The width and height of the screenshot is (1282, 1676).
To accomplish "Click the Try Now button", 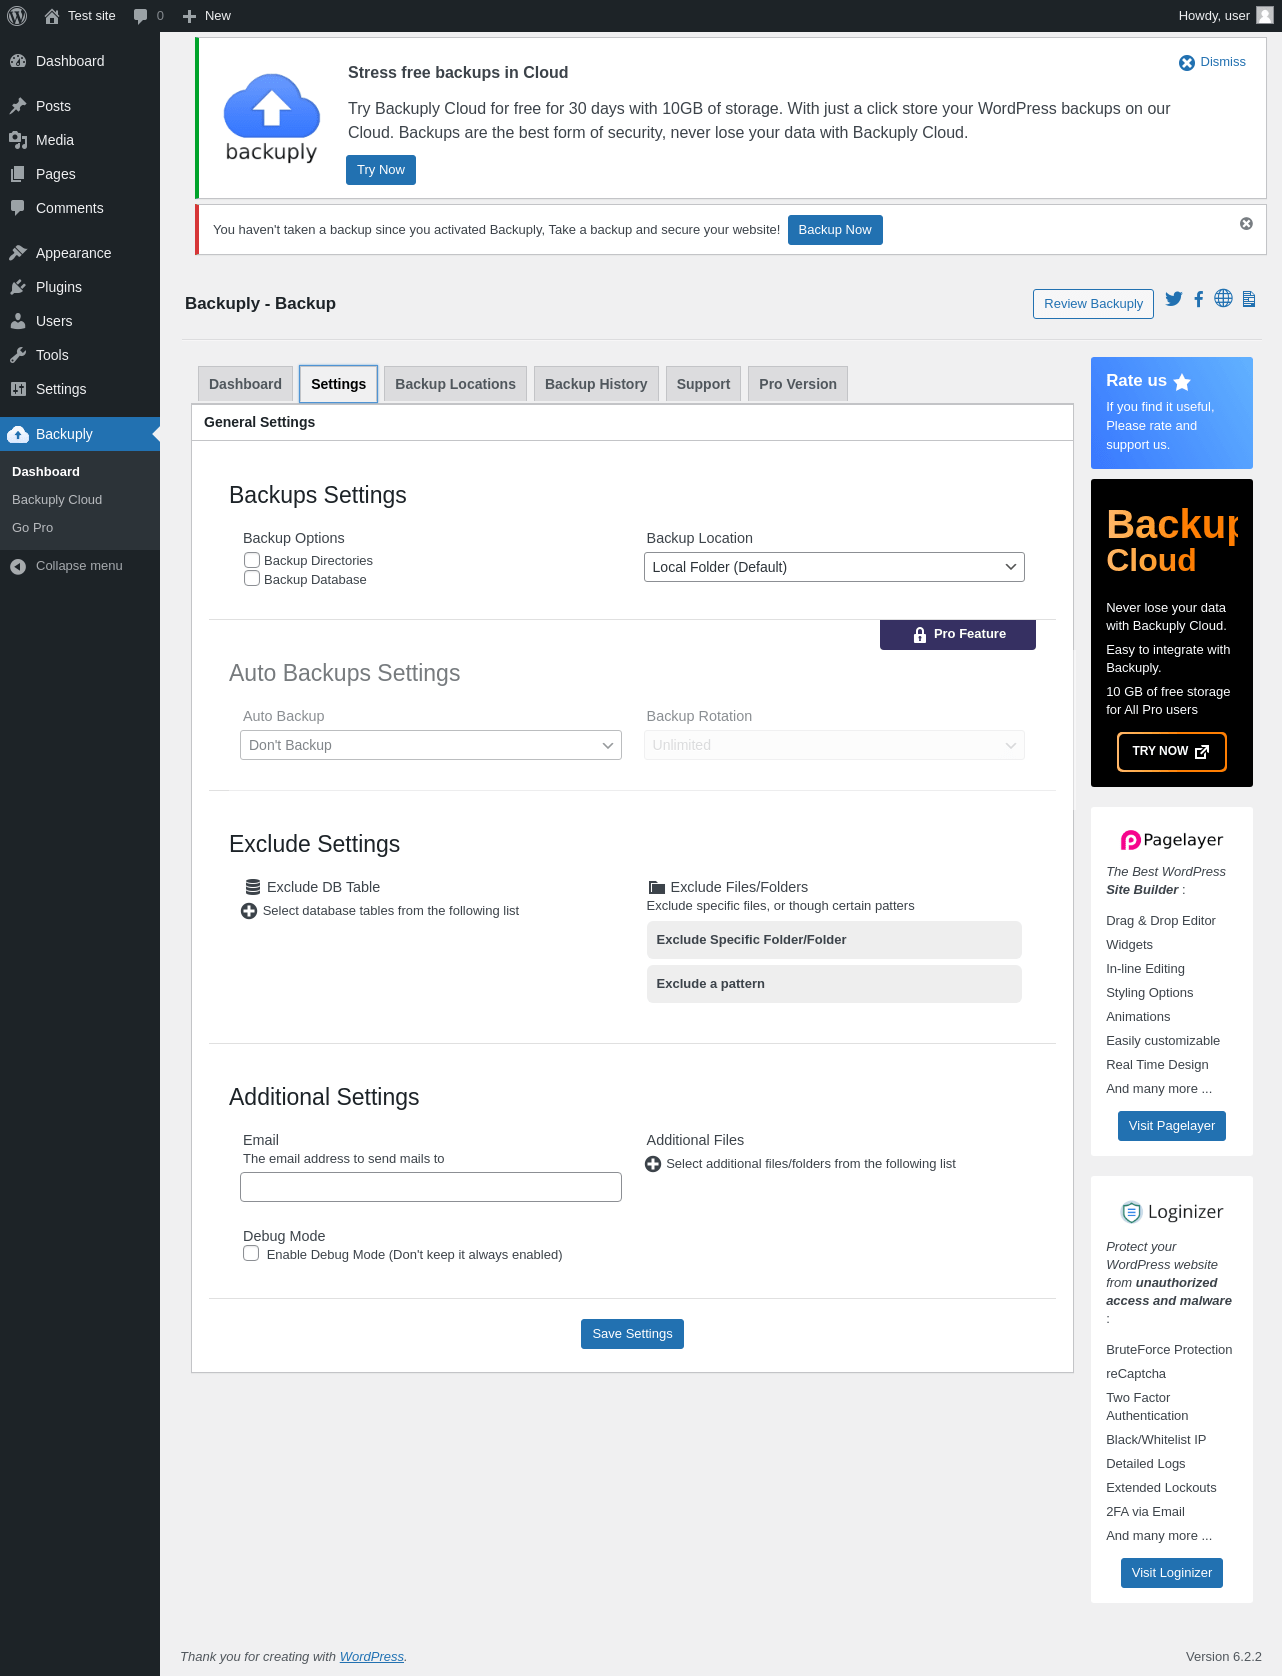I will 381,170.
